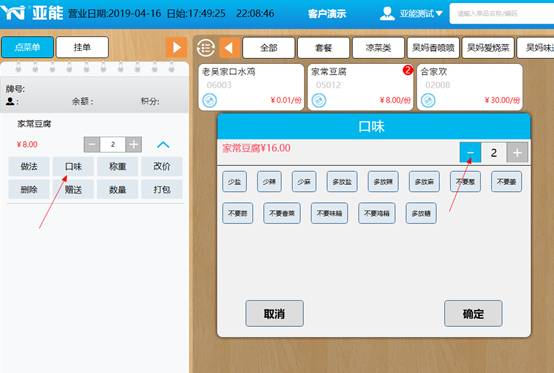Toggle the 多放糖 flavor option
This screenshot has width=554, height=373.
coord(421,213)
